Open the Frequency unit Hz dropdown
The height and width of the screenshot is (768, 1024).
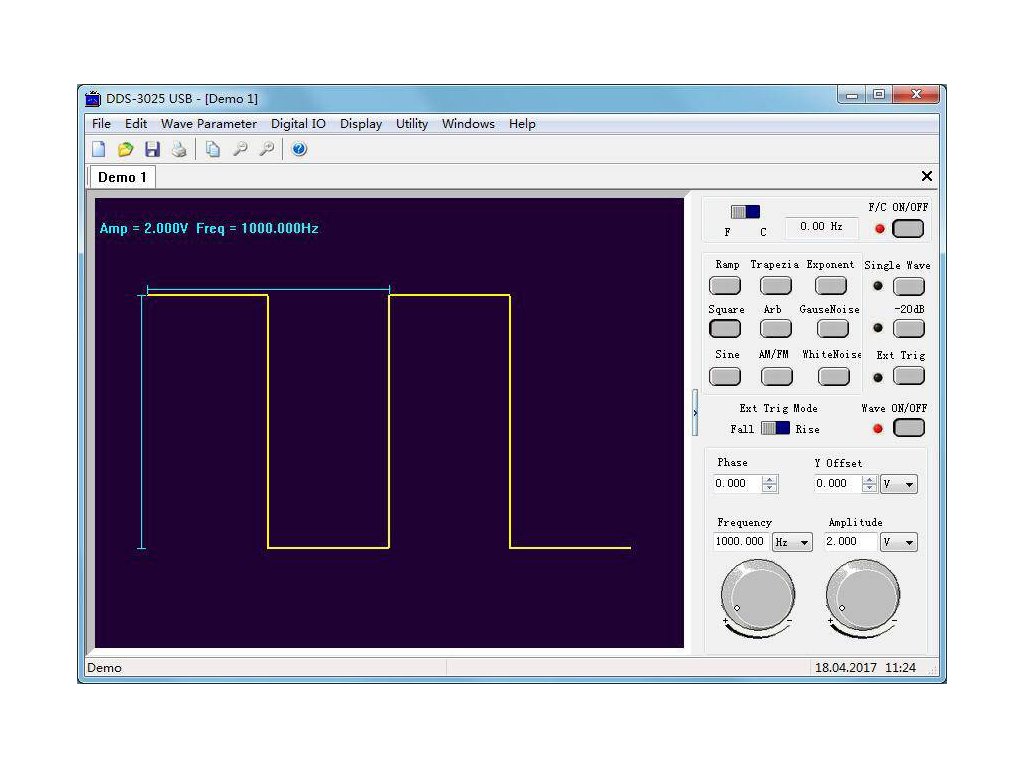(x=792, y=542)
